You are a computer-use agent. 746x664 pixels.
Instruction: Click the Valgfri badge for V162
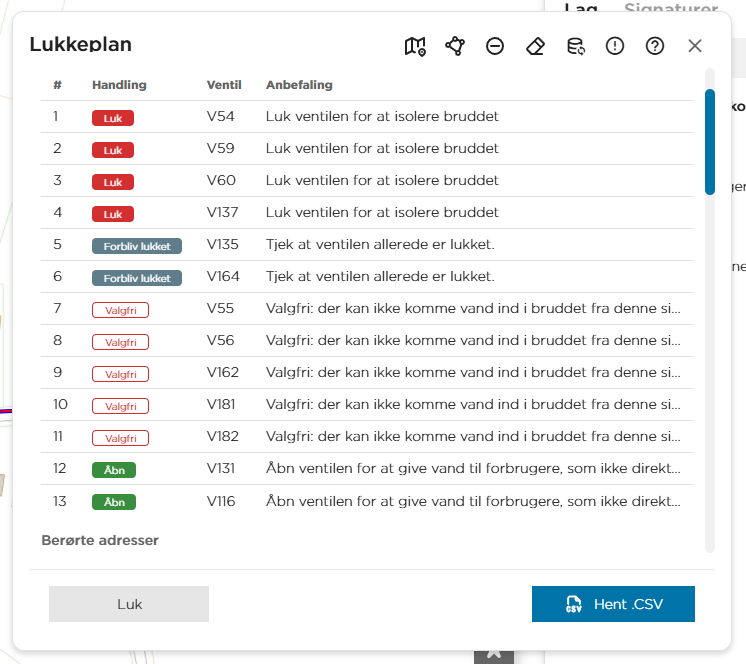tap(120, 374)
